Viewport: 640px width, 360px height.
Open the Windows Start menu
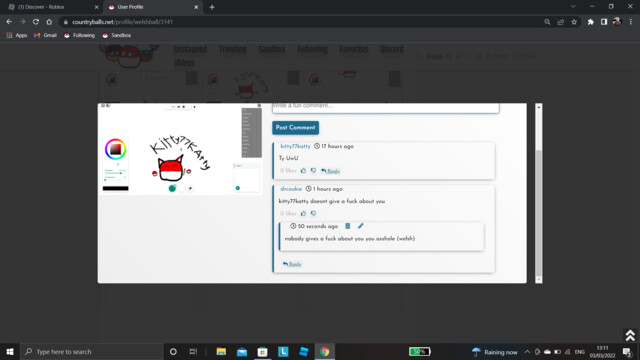tap(10, 351)
